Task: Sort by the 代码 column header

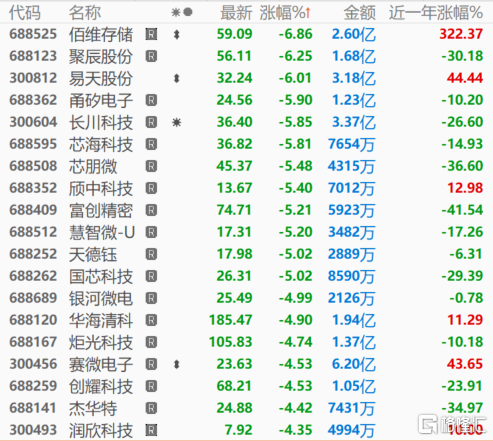Action: (25, 13)
